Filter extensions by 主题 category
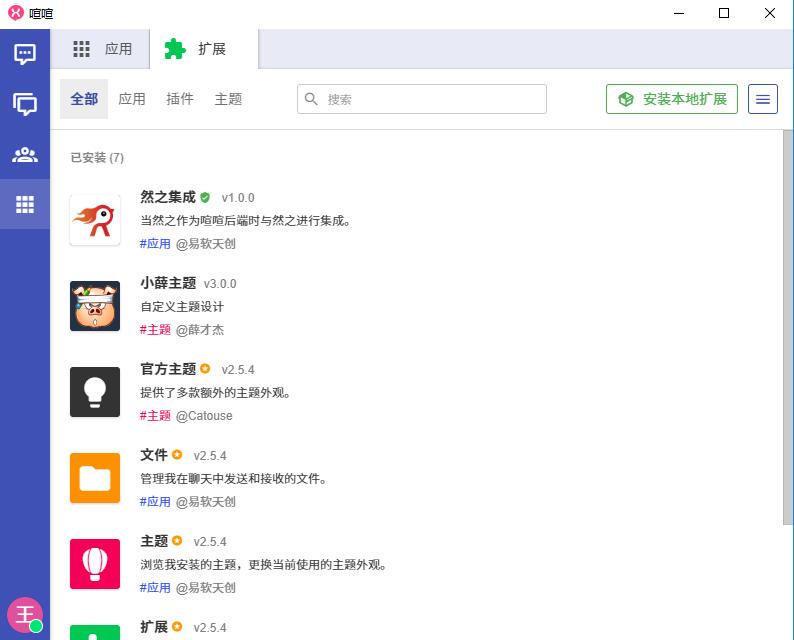 pos(228,99)
